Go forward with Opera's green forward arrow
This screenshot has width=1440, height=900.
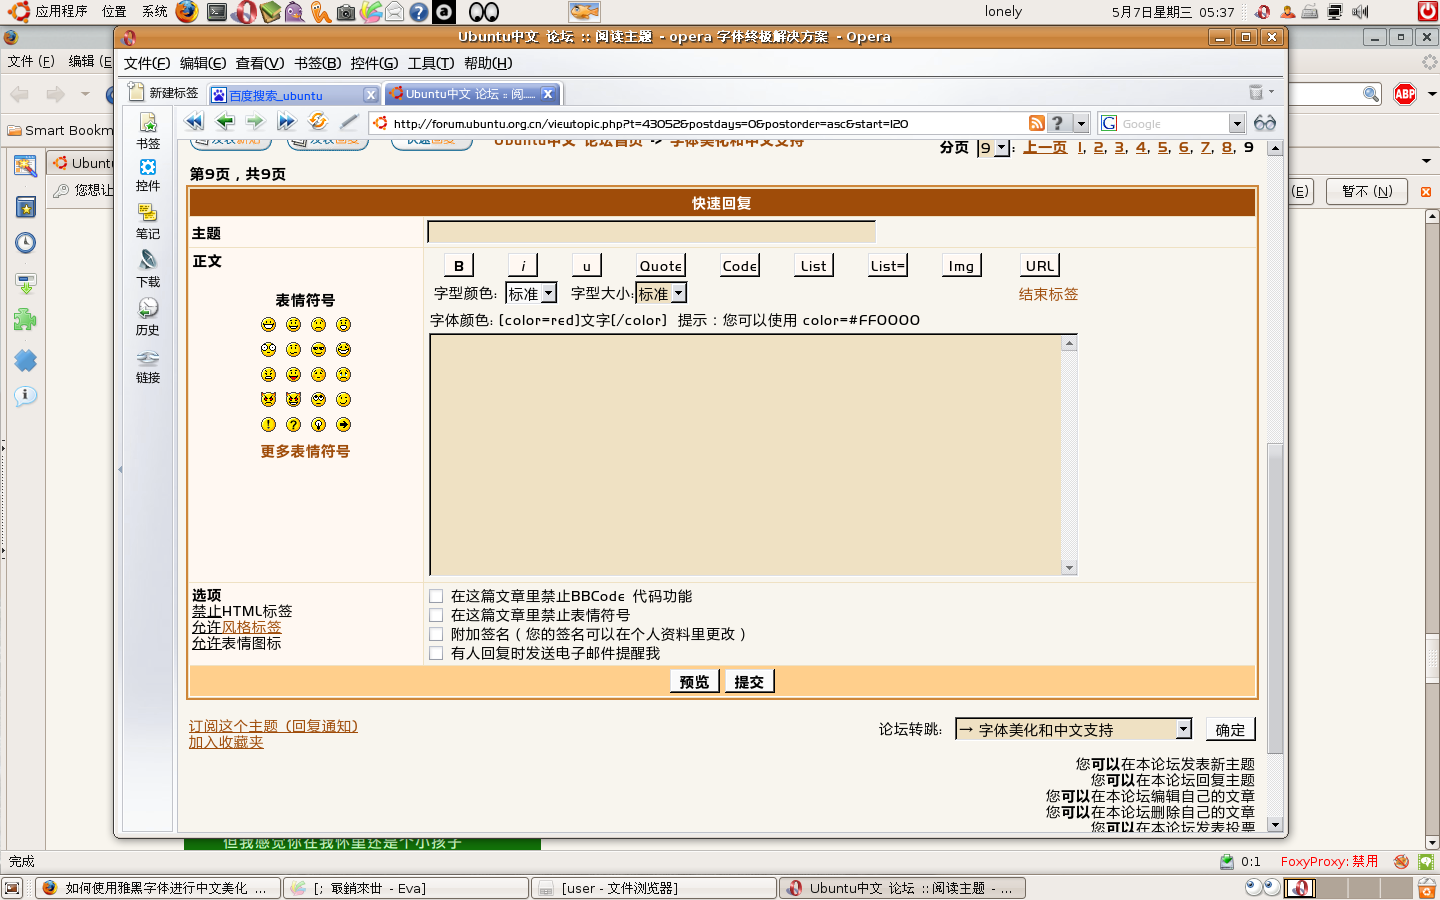click(256, 122)
